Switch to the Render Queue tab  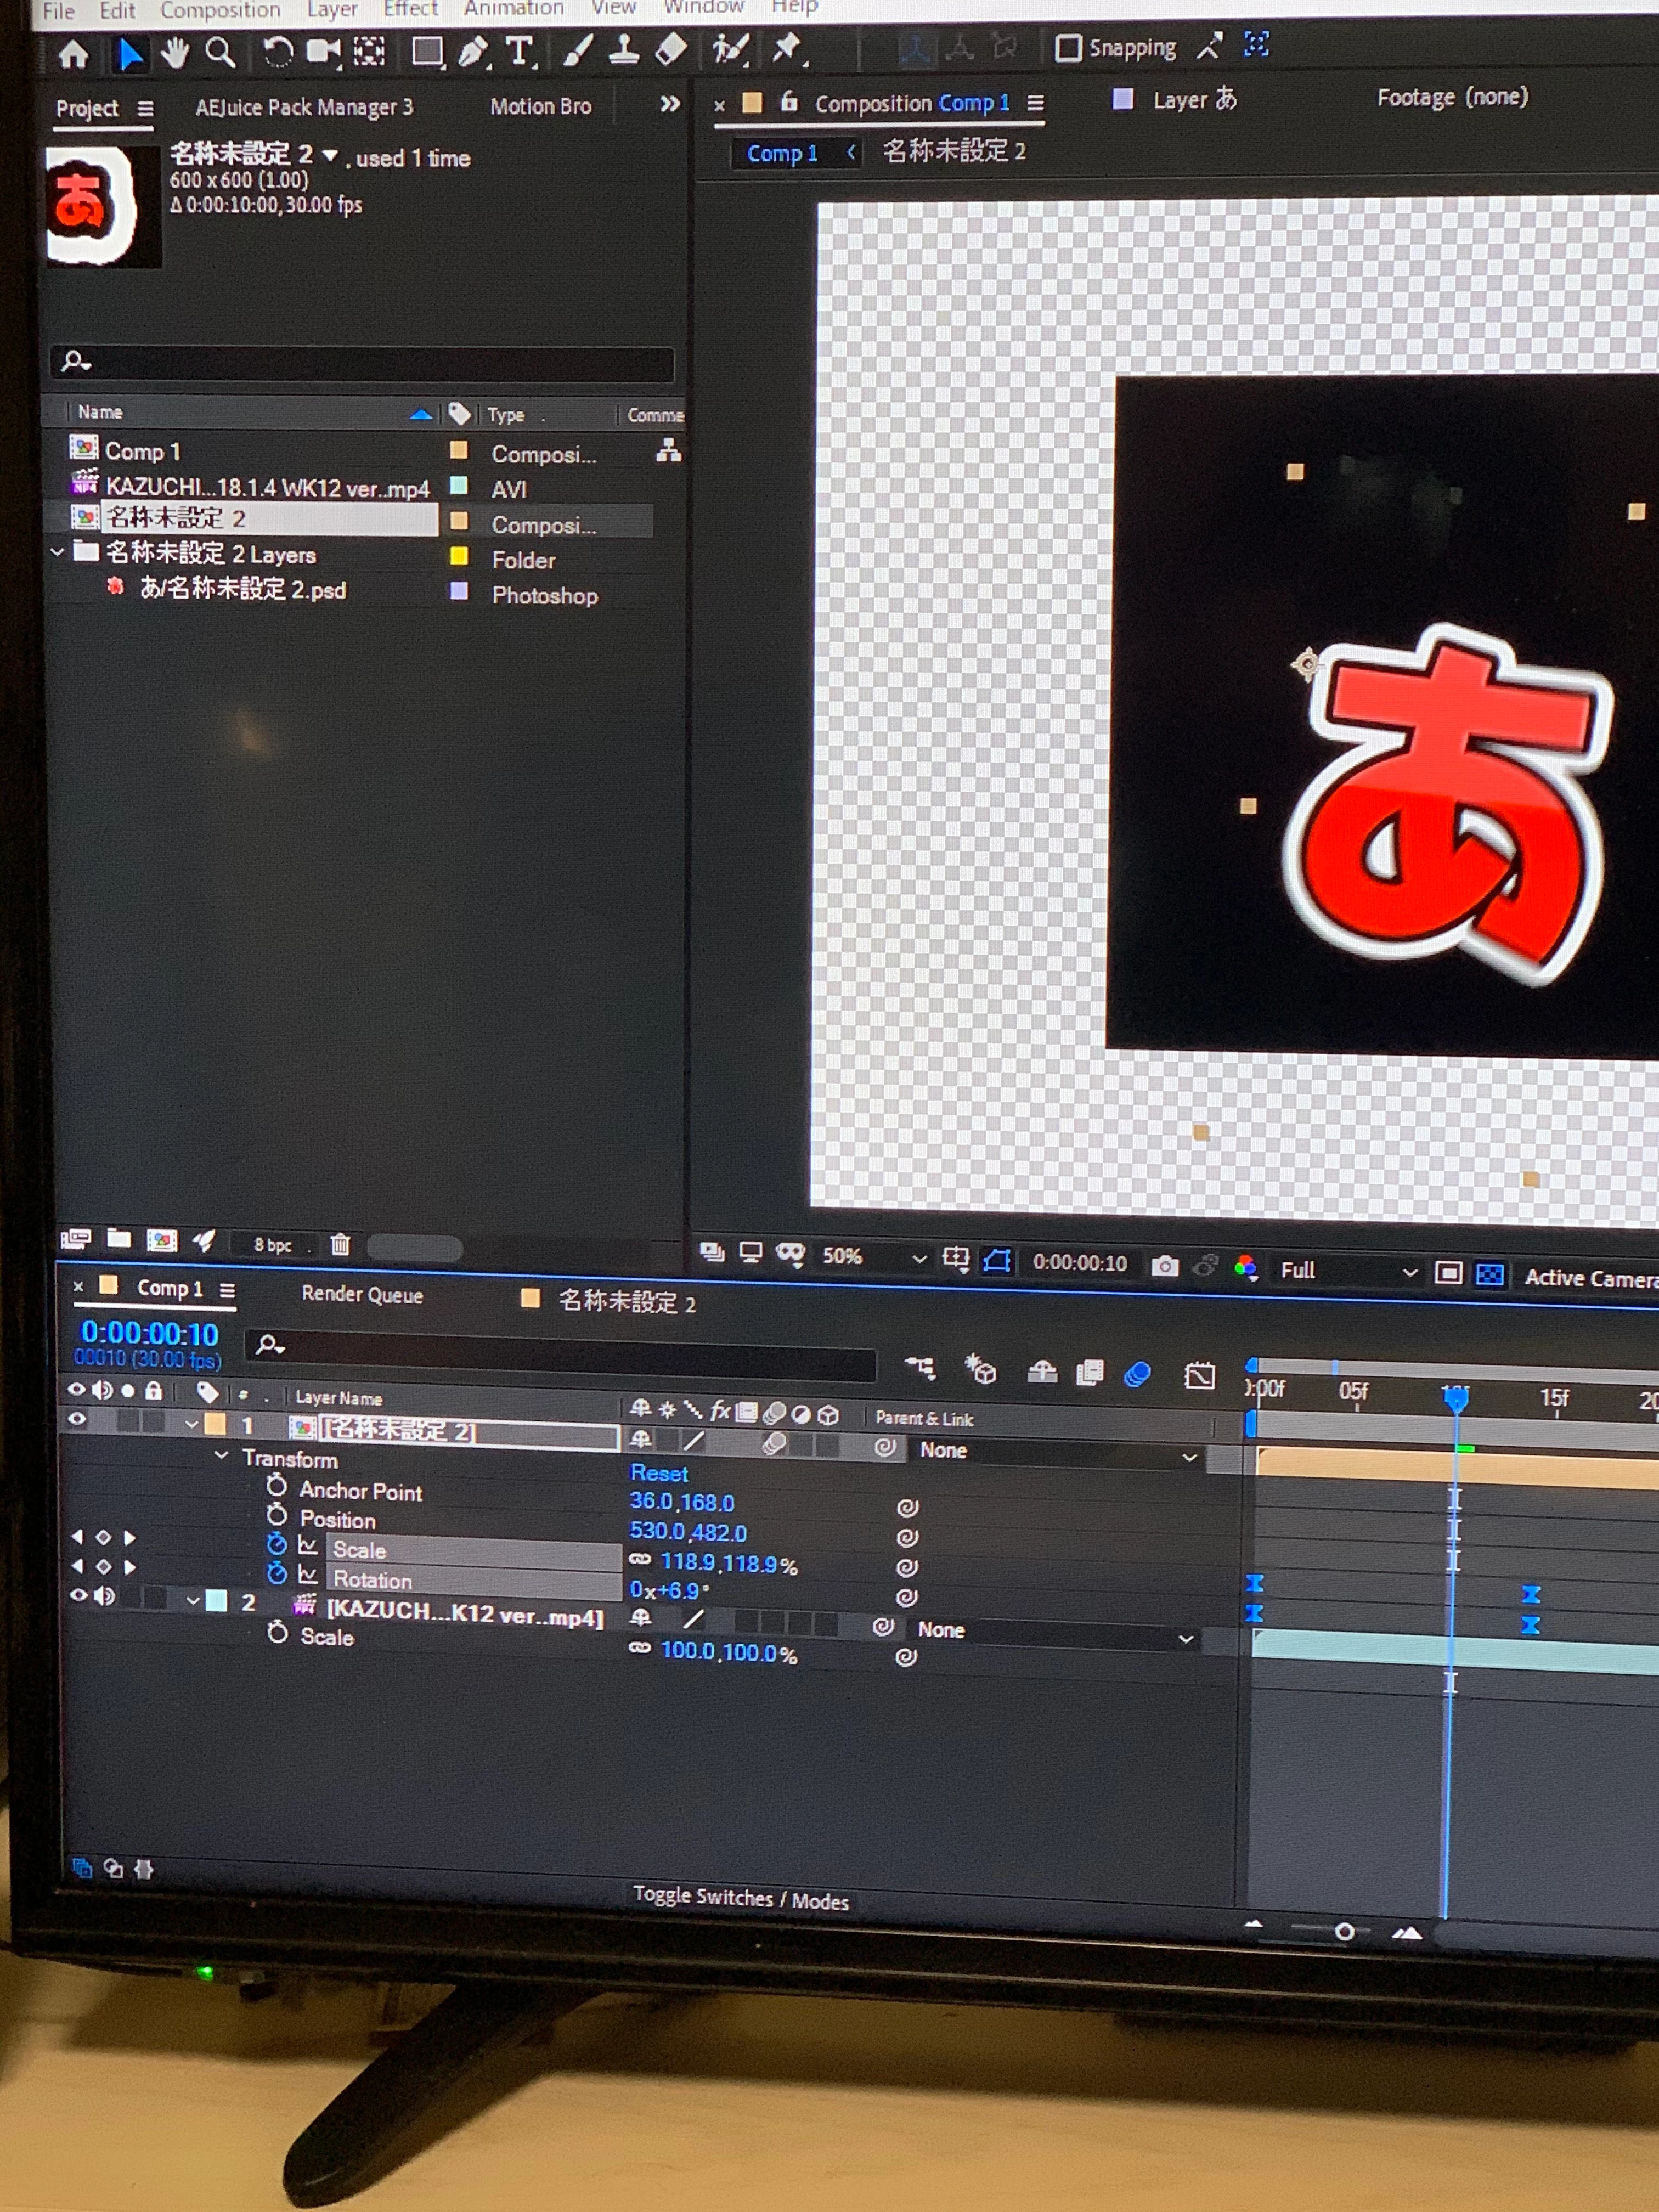click(x=362, y=1295)
